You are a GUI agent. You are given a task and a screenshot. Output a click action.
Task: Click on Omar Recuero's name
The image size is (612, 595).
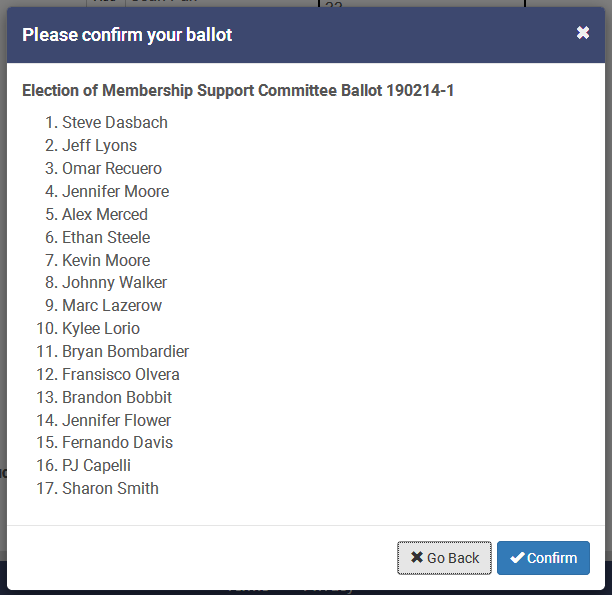[x=112, y=169]
